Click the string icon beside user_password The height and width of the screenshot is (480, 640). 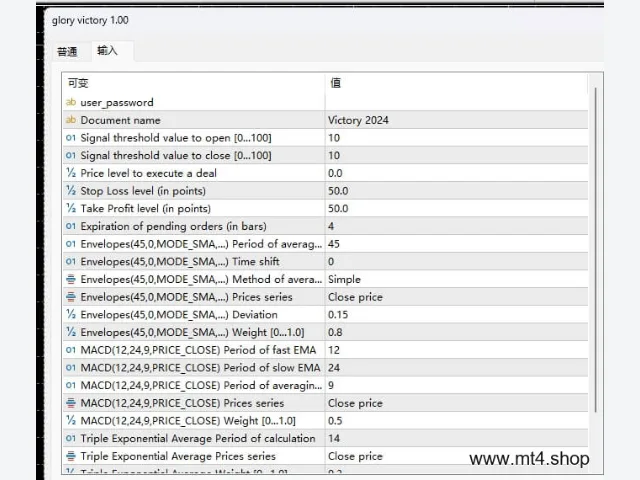pyautogui.click(x=71, y=102)
